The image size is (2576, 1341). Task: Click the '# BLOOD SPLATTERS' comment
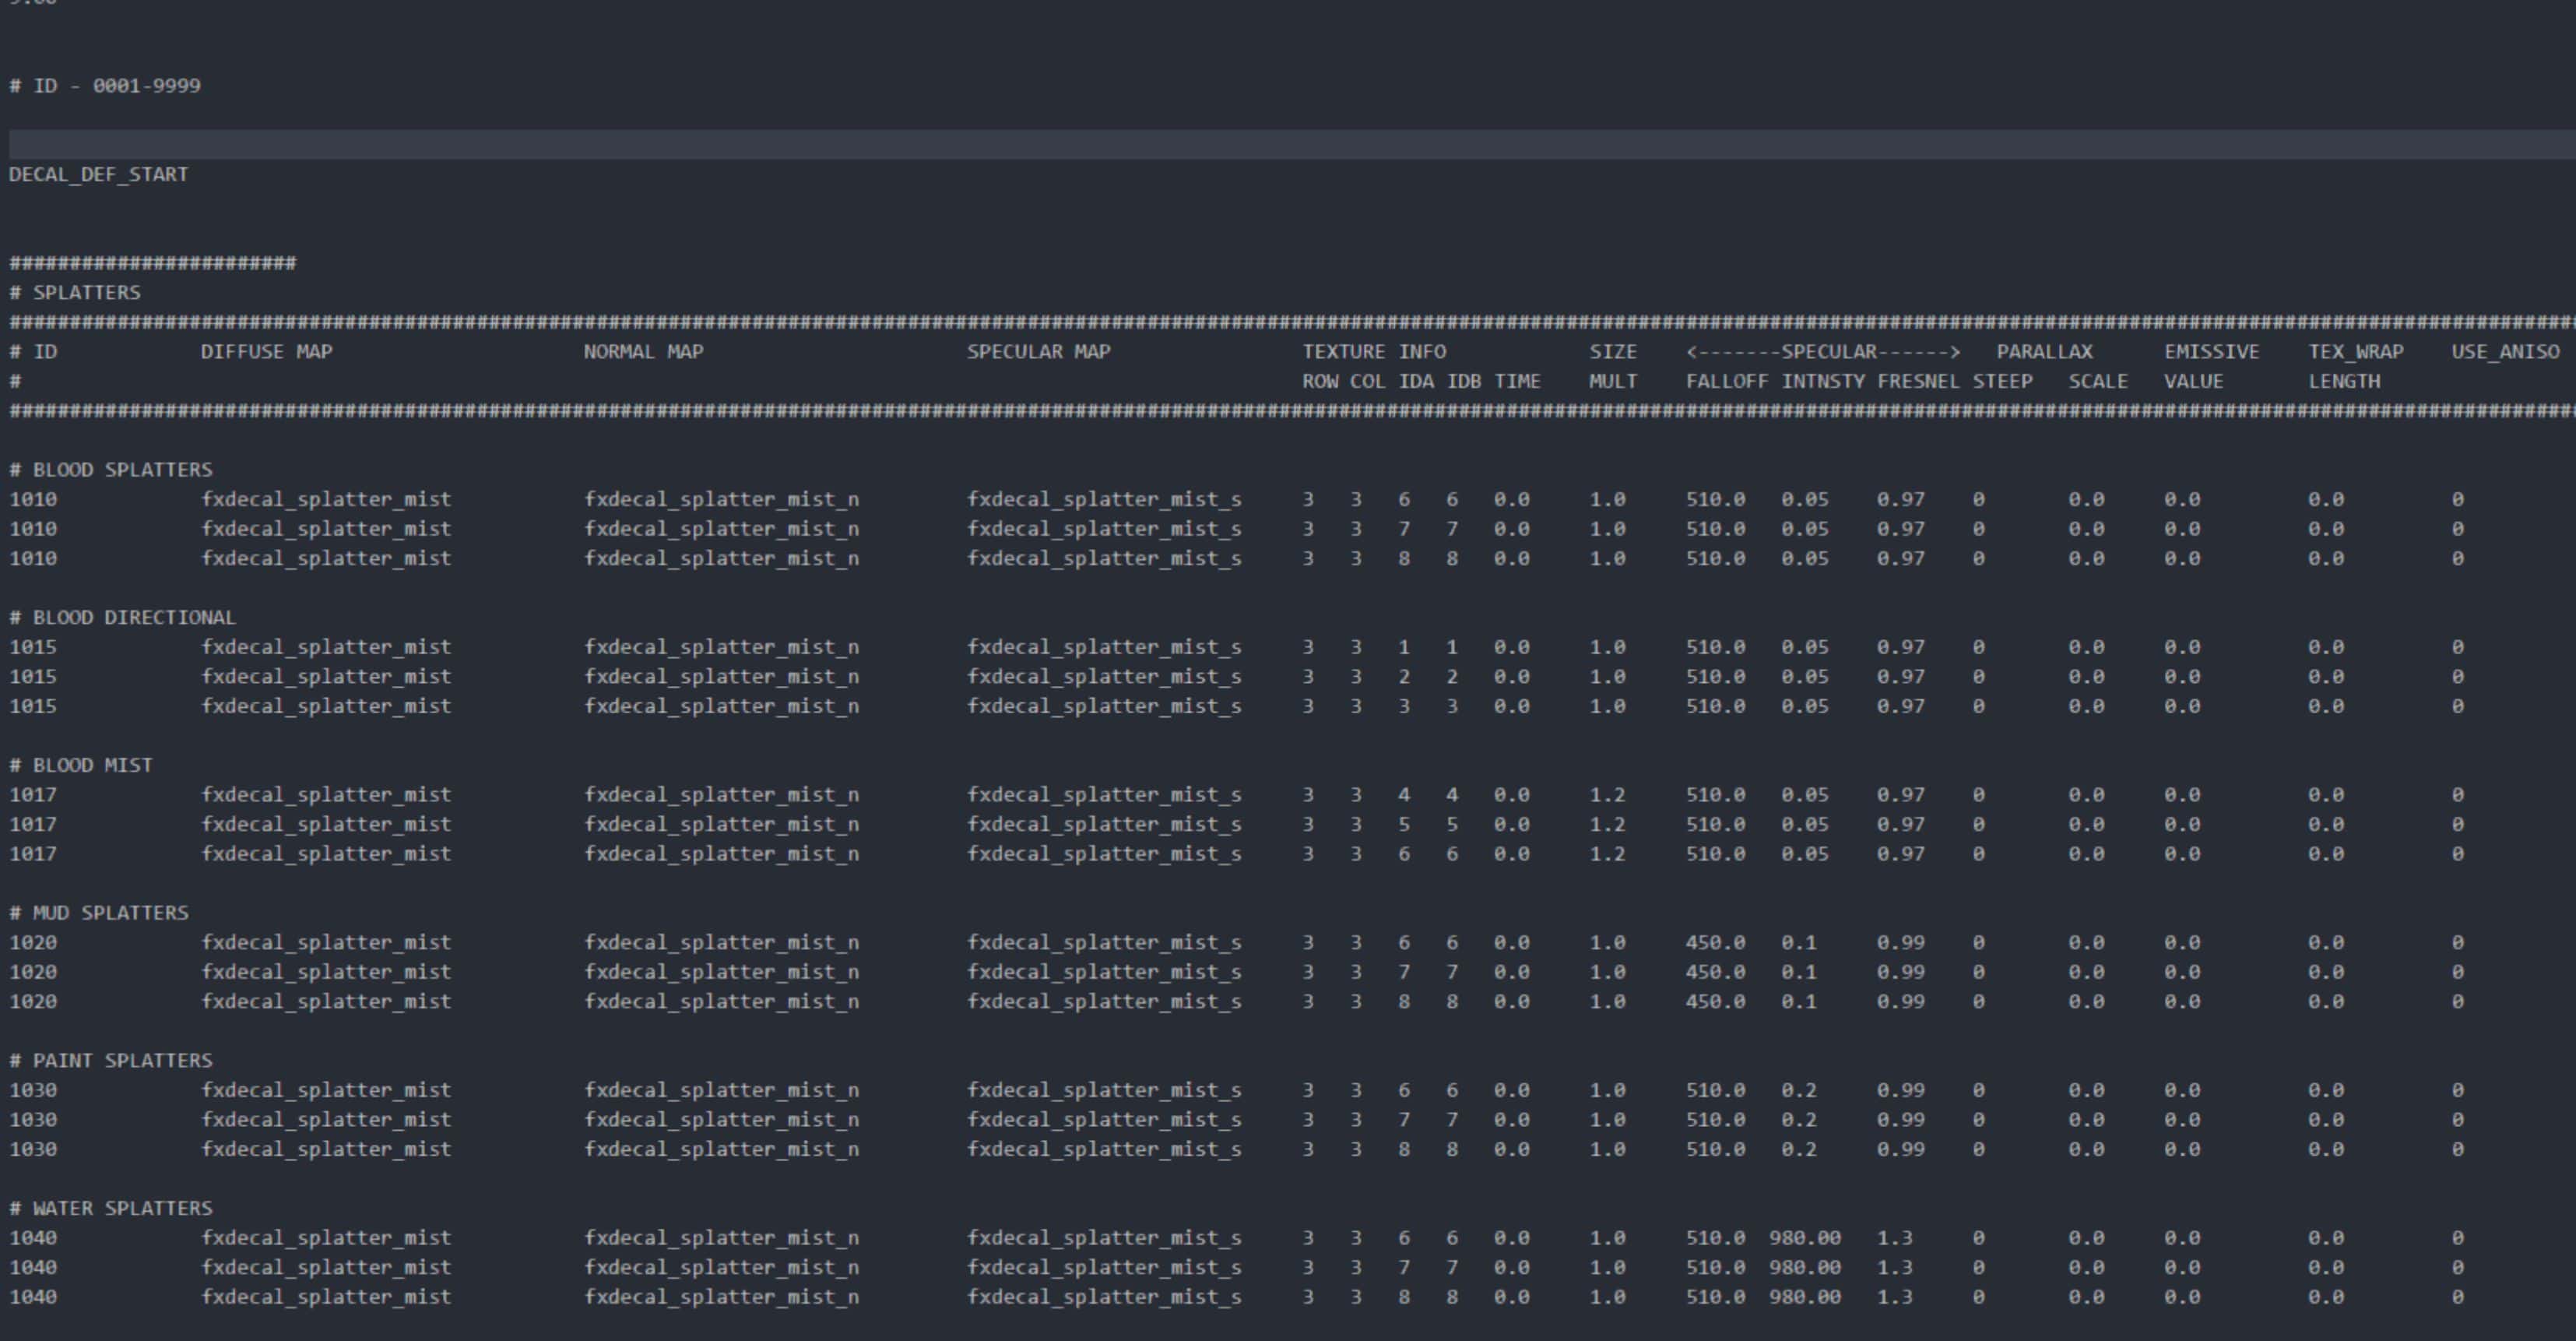pos(111,470)
